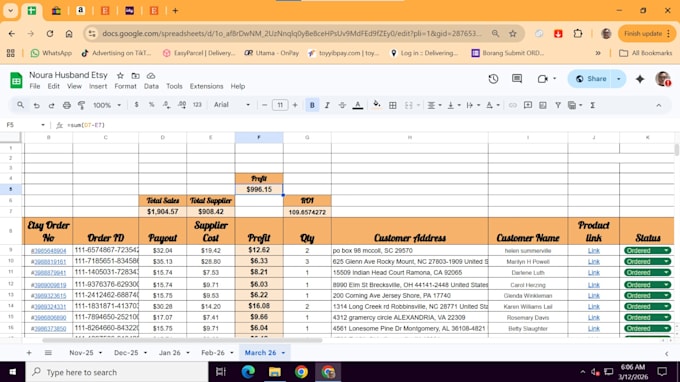
Task: Click the Share button
Action: pyautogui.click(x=591, y=79)
